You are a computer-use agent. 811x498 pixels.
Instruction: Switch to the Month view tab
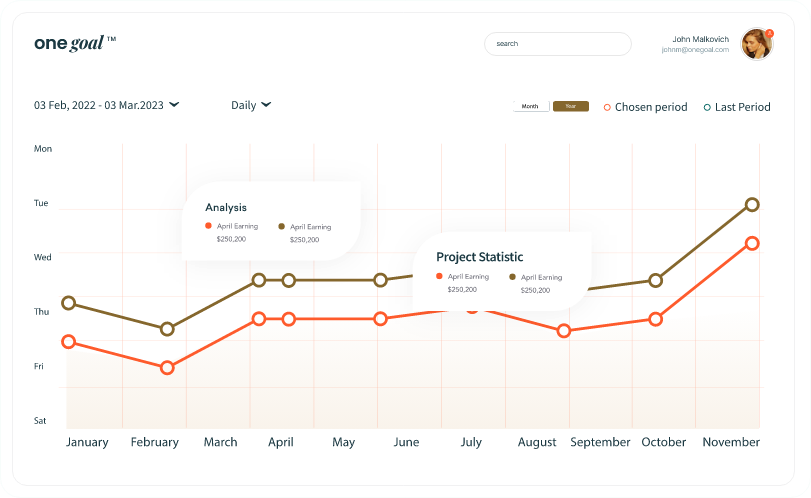[530, 106]
